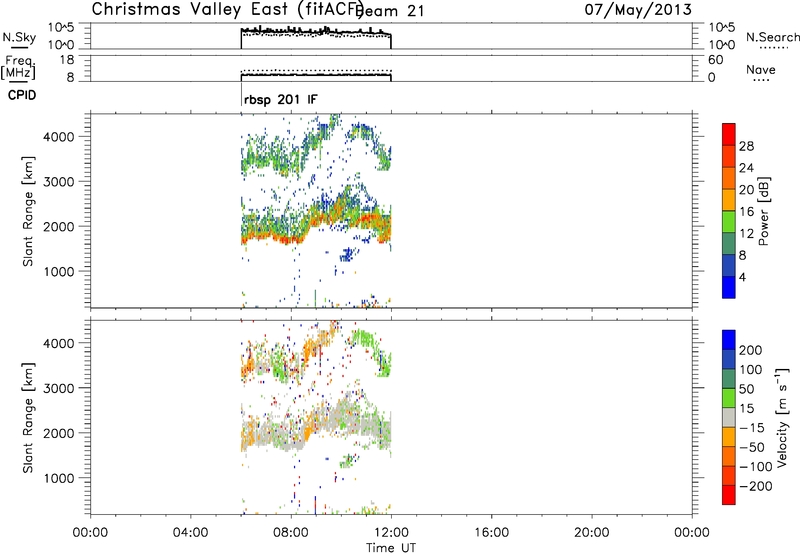Select the date '07/May/2013'
This screenshot has width=800, height=554.
coord(638,9)
